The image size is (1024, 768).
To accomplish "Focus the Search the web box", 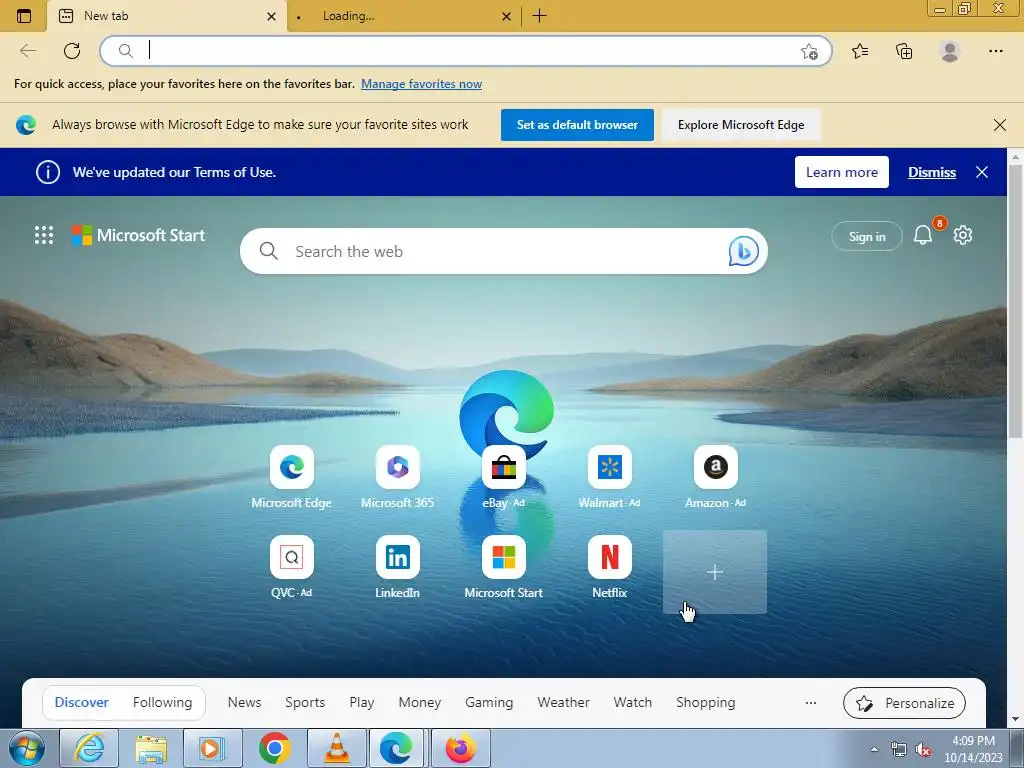I will 503,251.
